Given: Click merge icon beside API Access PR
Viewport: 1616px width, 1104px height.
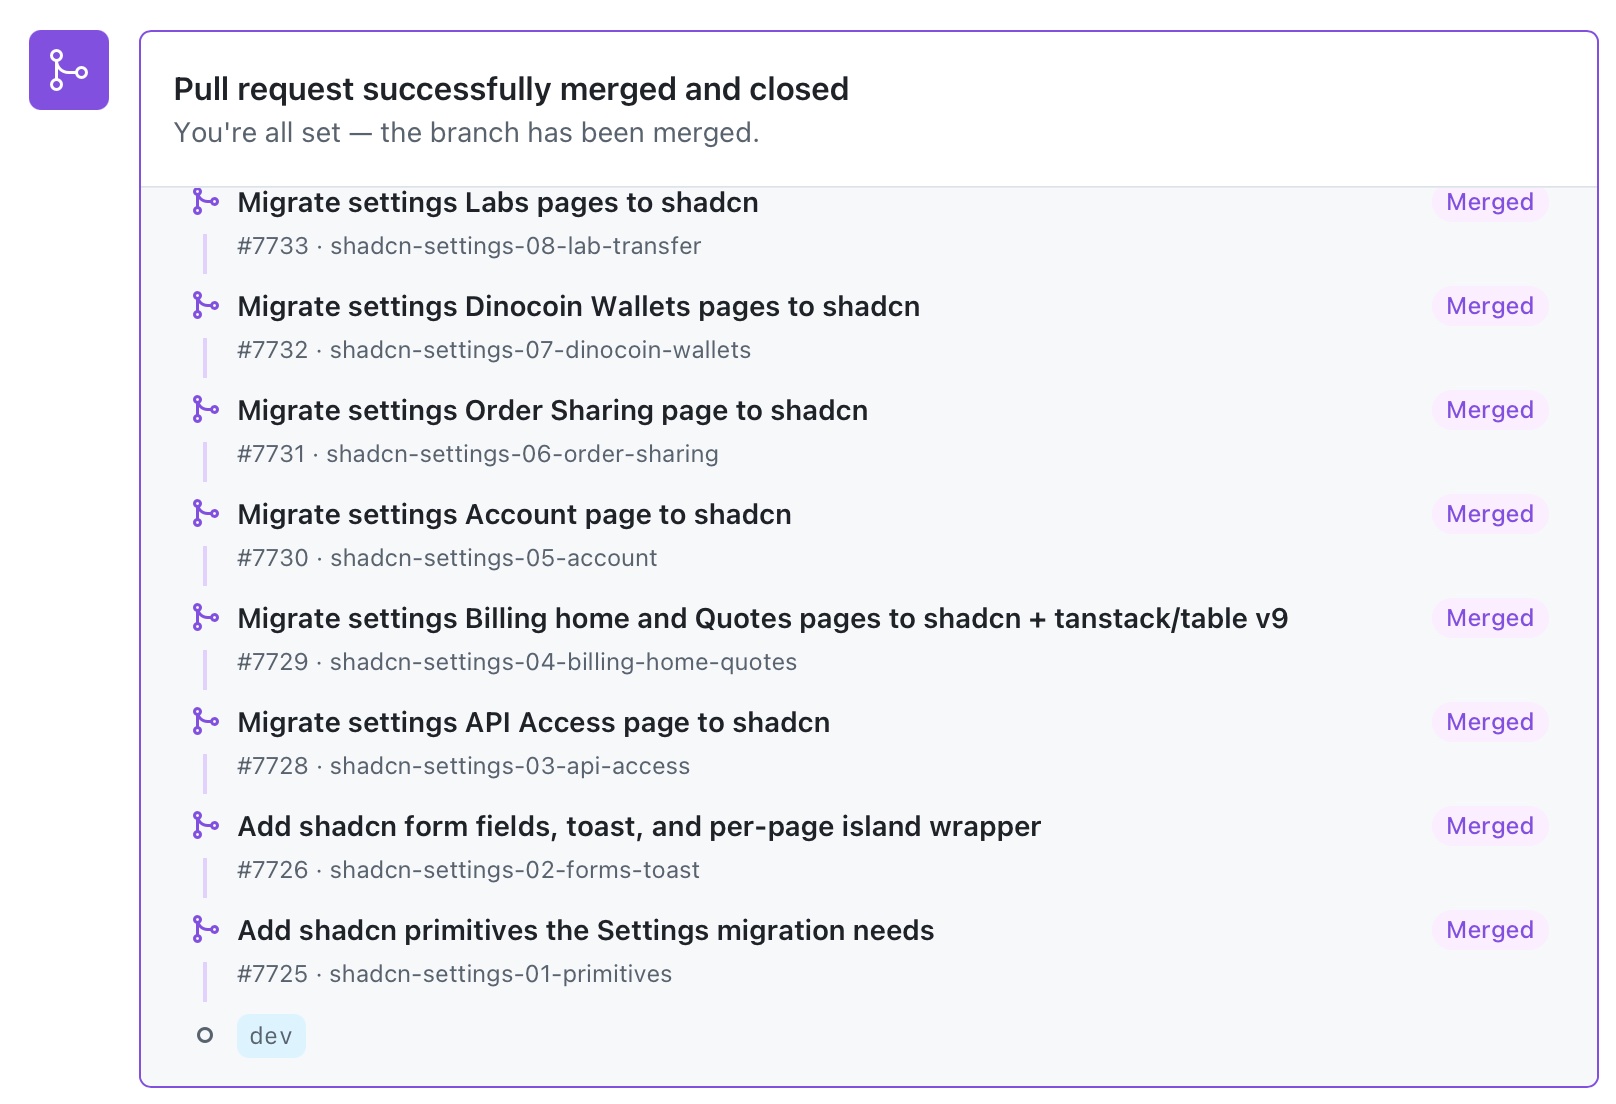Looking at the screenshot, I should click(205, 721).
